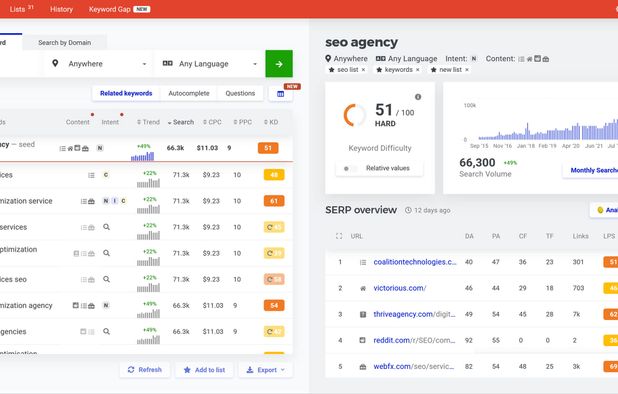The width and height of the screenshot is (618, 394).
Task: Open the Any Language dropdown
Action: click(209, 64)
